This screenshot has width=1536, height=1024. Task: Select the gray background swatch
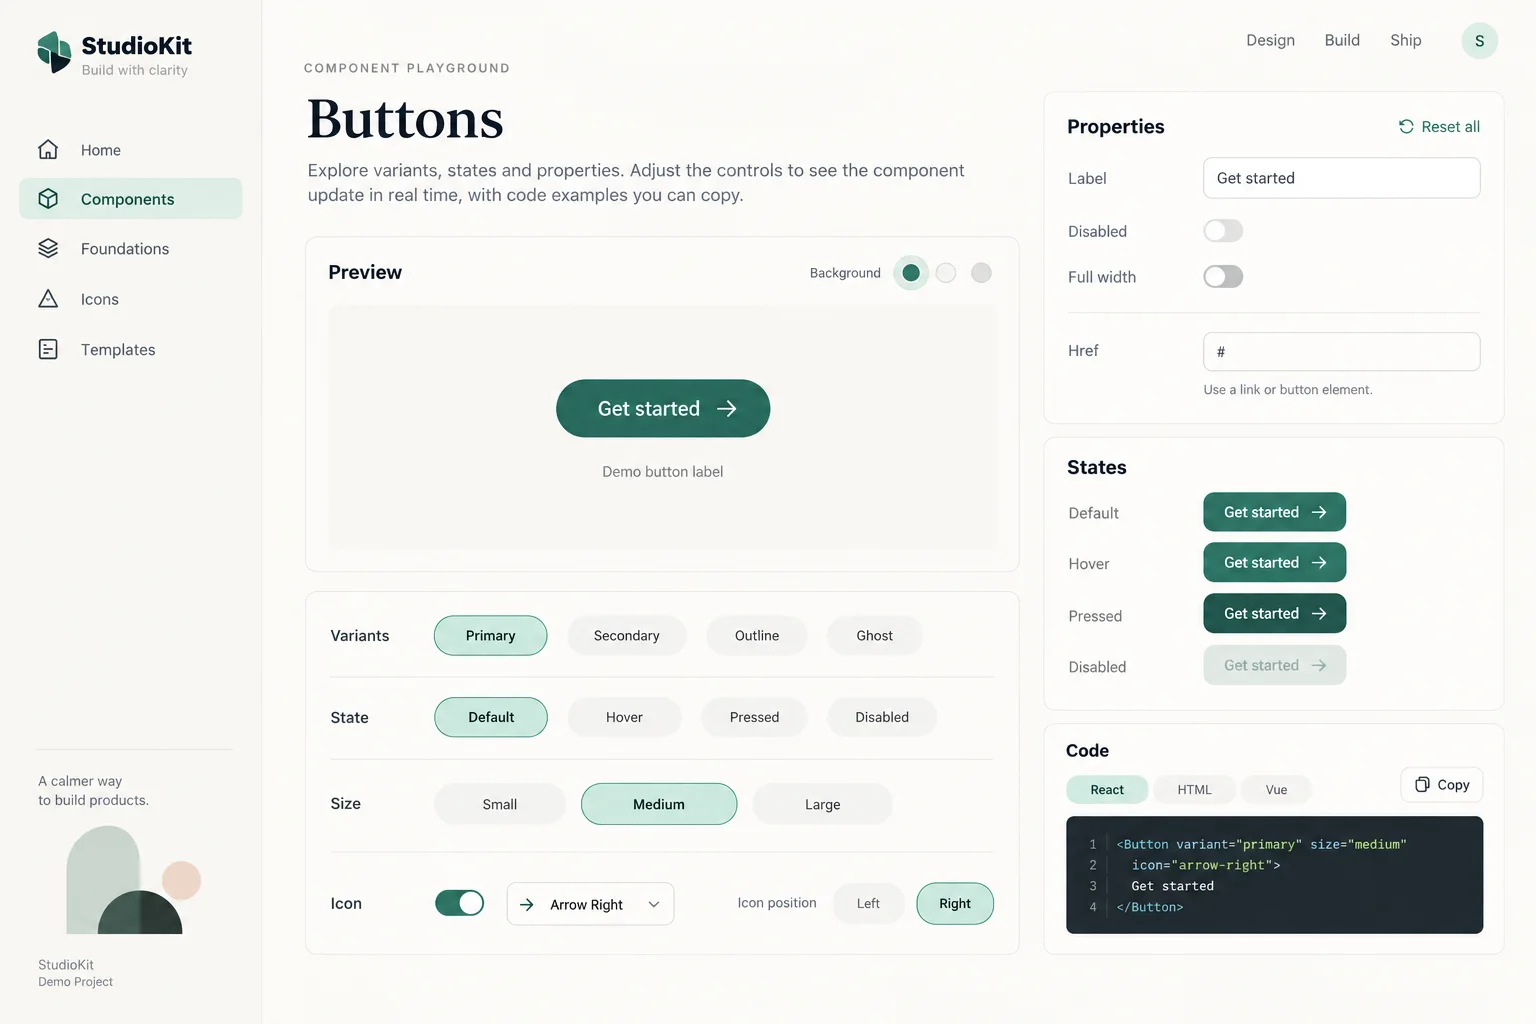click(982, 273)
